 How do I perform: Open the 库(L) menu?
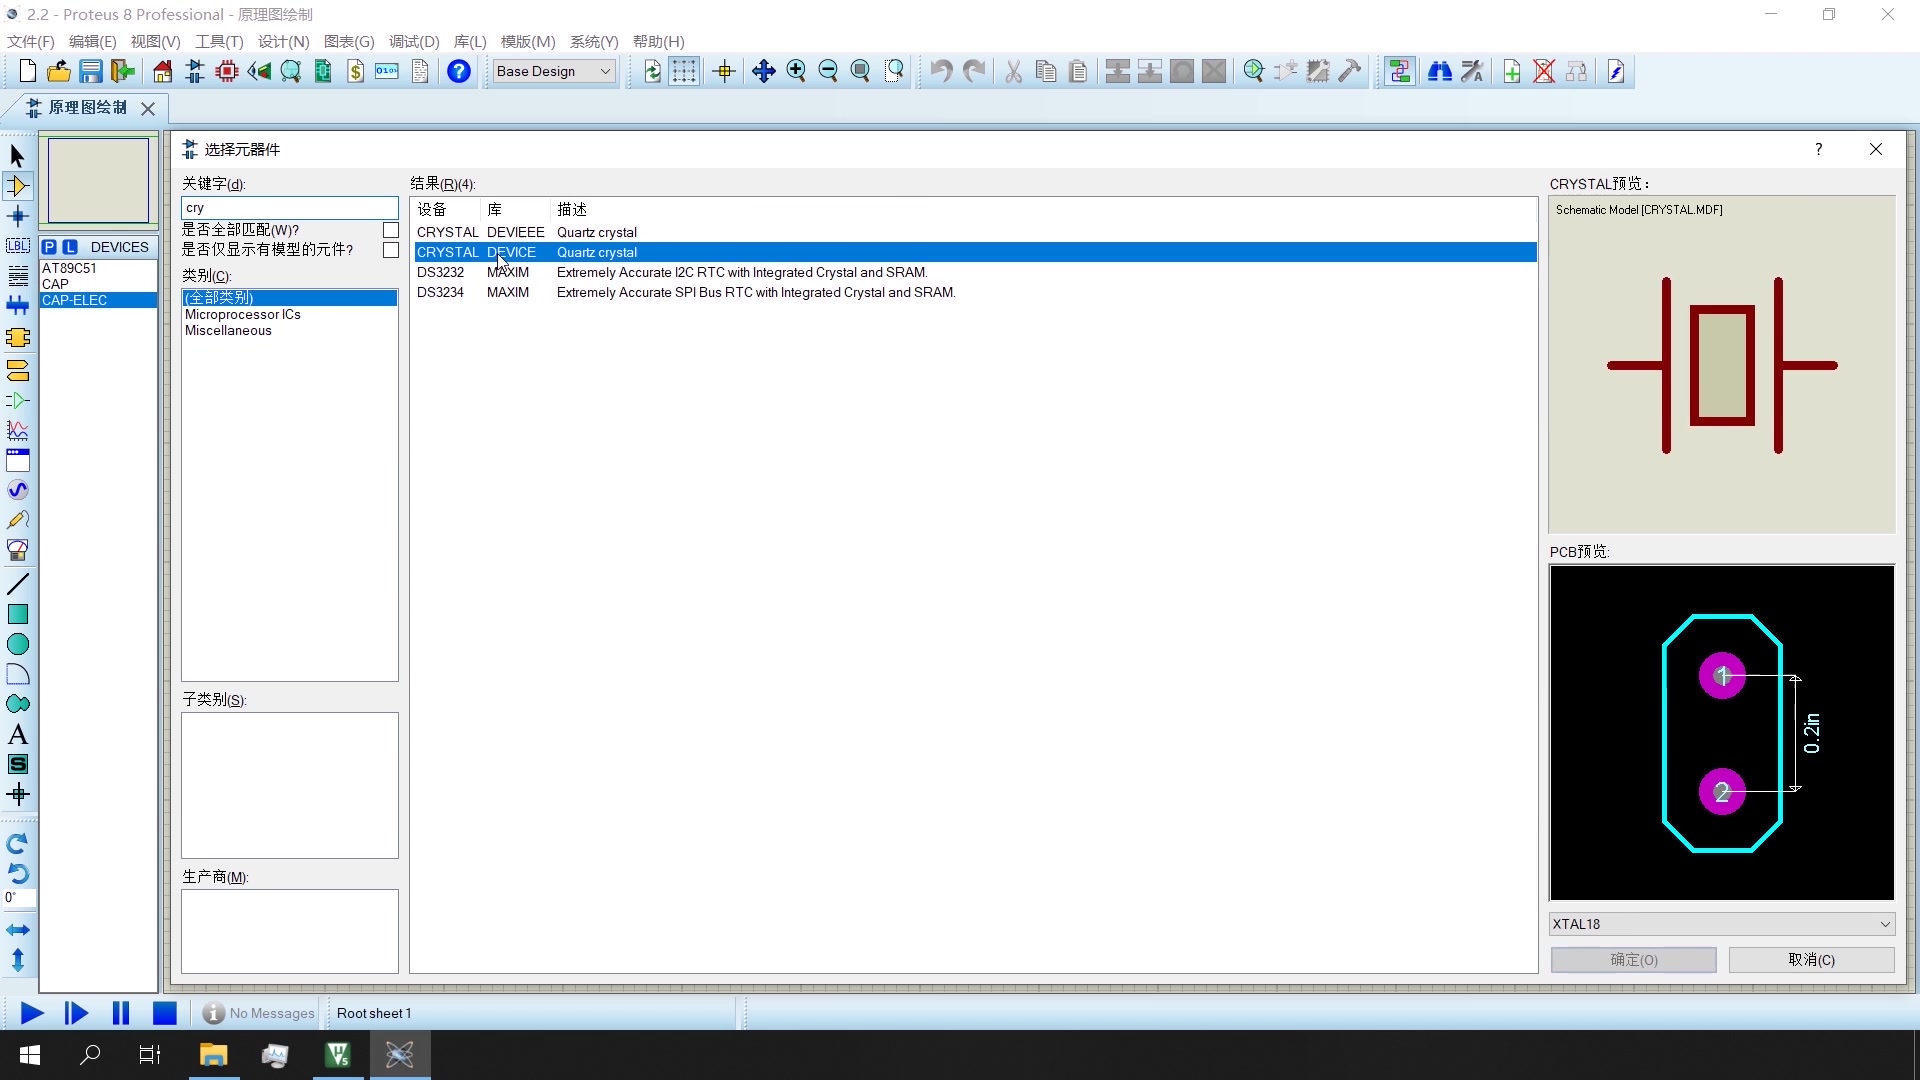coord(469,42)
